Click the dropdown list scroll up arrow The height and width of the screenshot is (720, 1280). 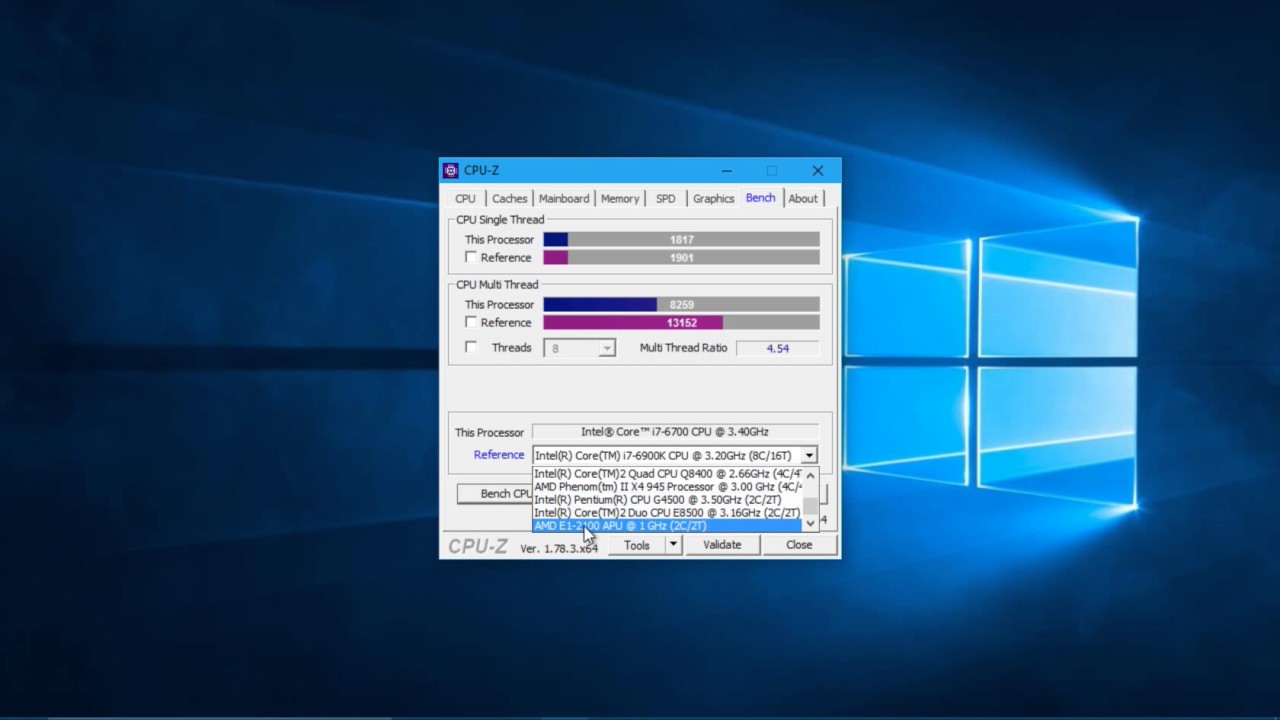pyautogui.click(x=810, y=476)
